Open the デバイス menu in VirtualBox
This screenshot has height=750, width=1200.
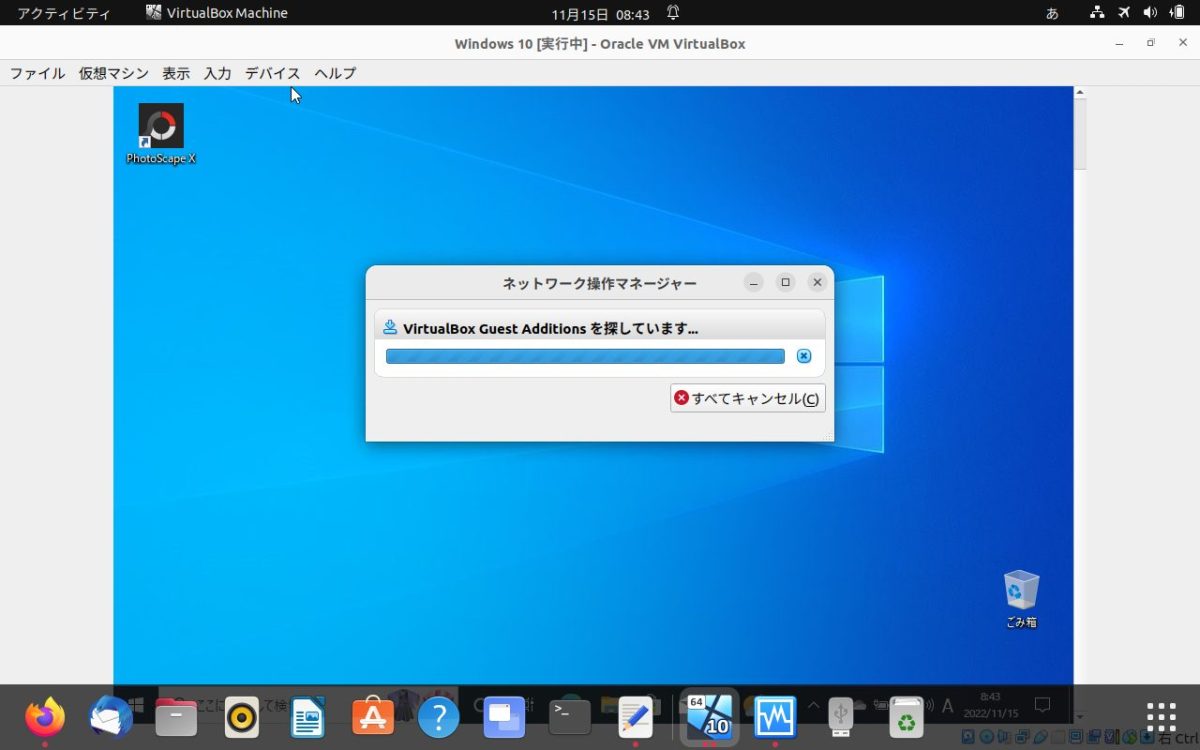coord(271,73)
